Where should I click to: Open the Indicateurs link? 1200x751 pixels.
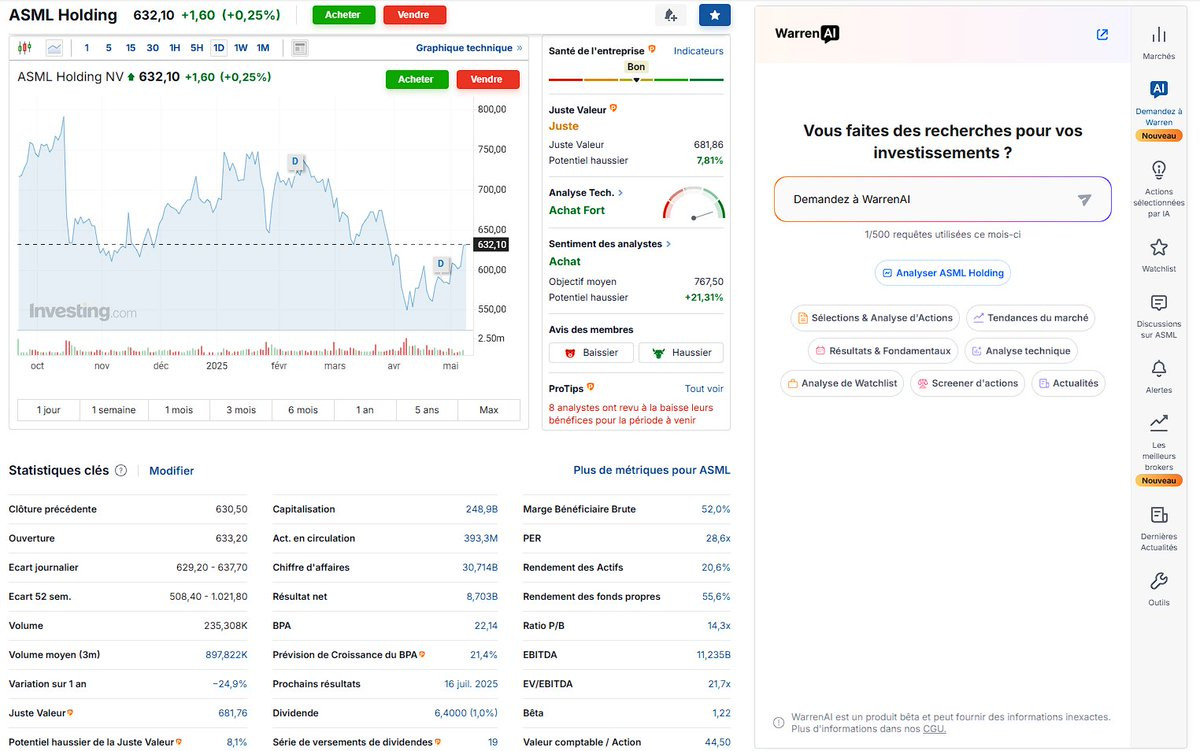click(698, 51)
